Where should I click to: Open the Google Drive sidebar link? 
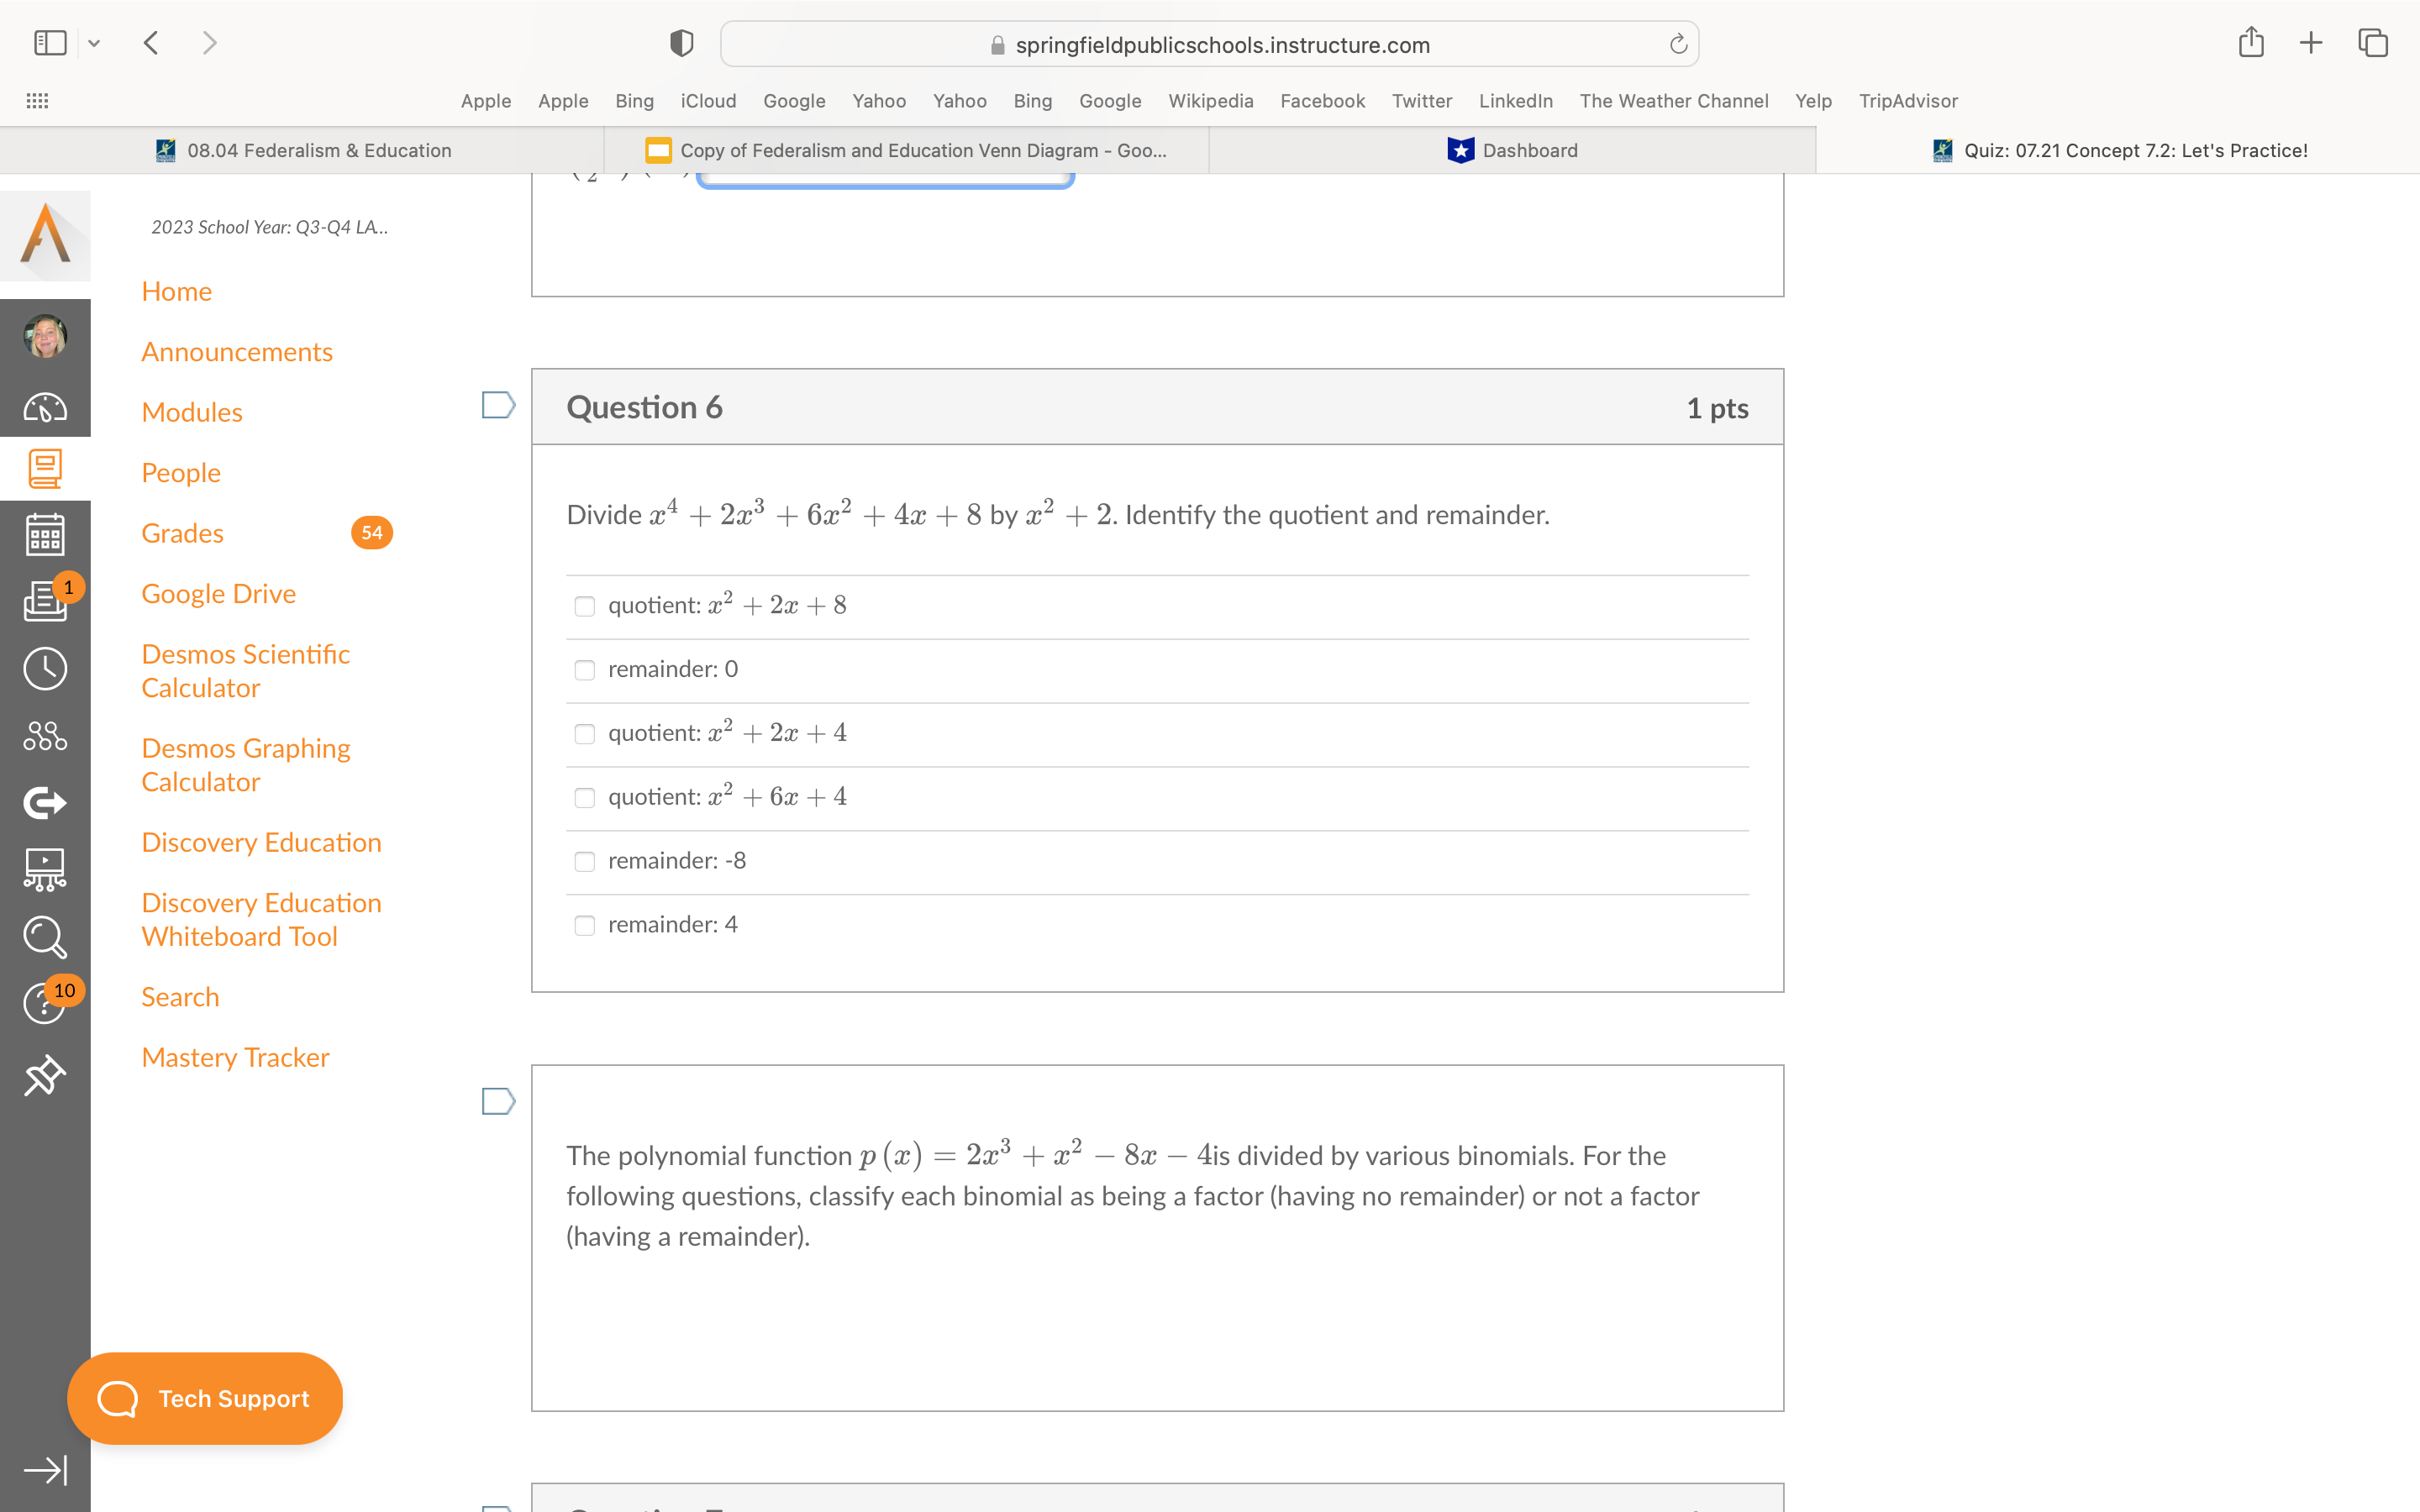(x=219, y=592)
